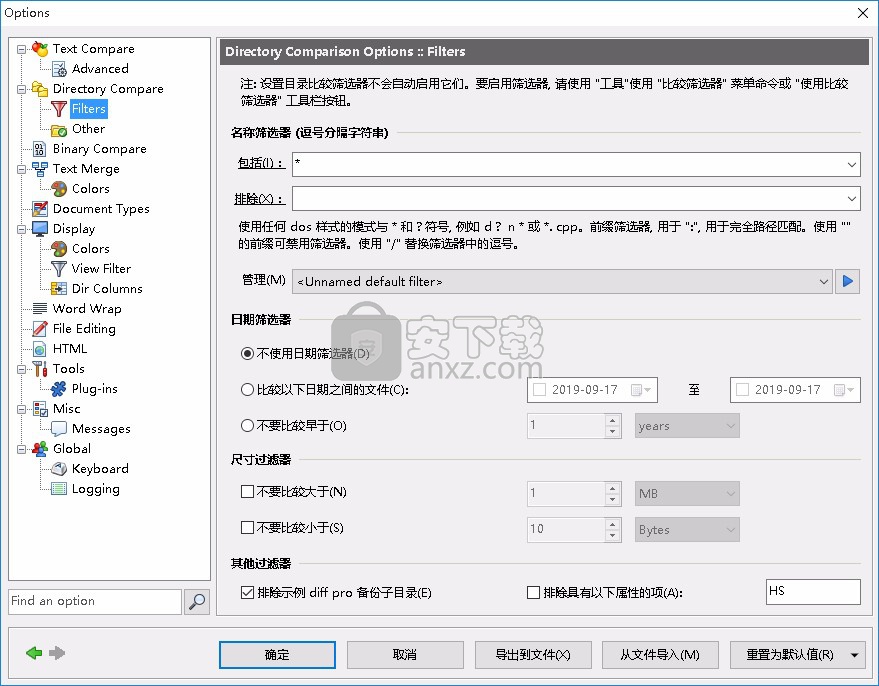
Task: Click the Messages speech bubble icon
Action: pos(59,429)
